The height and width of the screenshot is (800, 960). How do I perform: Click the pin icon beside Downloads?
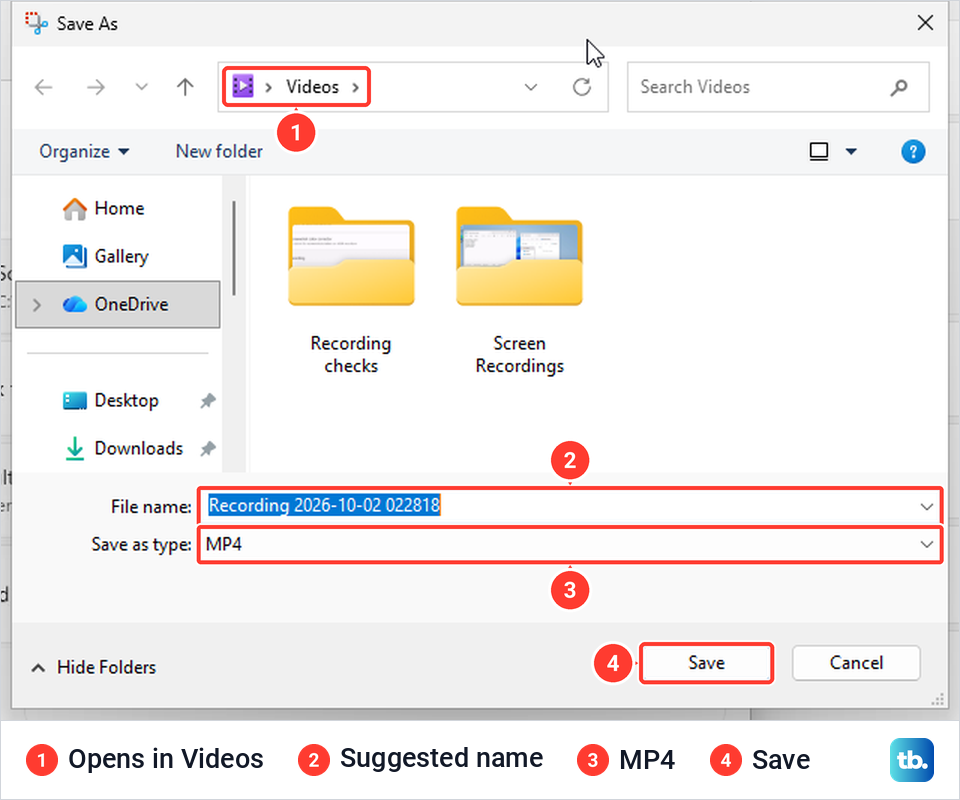(208, 449)
